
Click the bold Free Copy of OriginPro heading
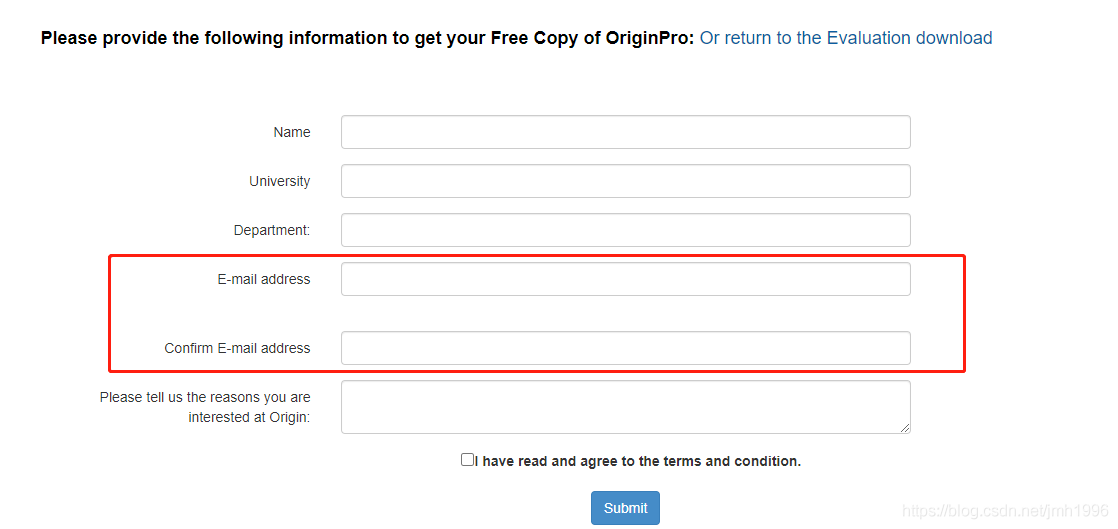tap(367, 38)
